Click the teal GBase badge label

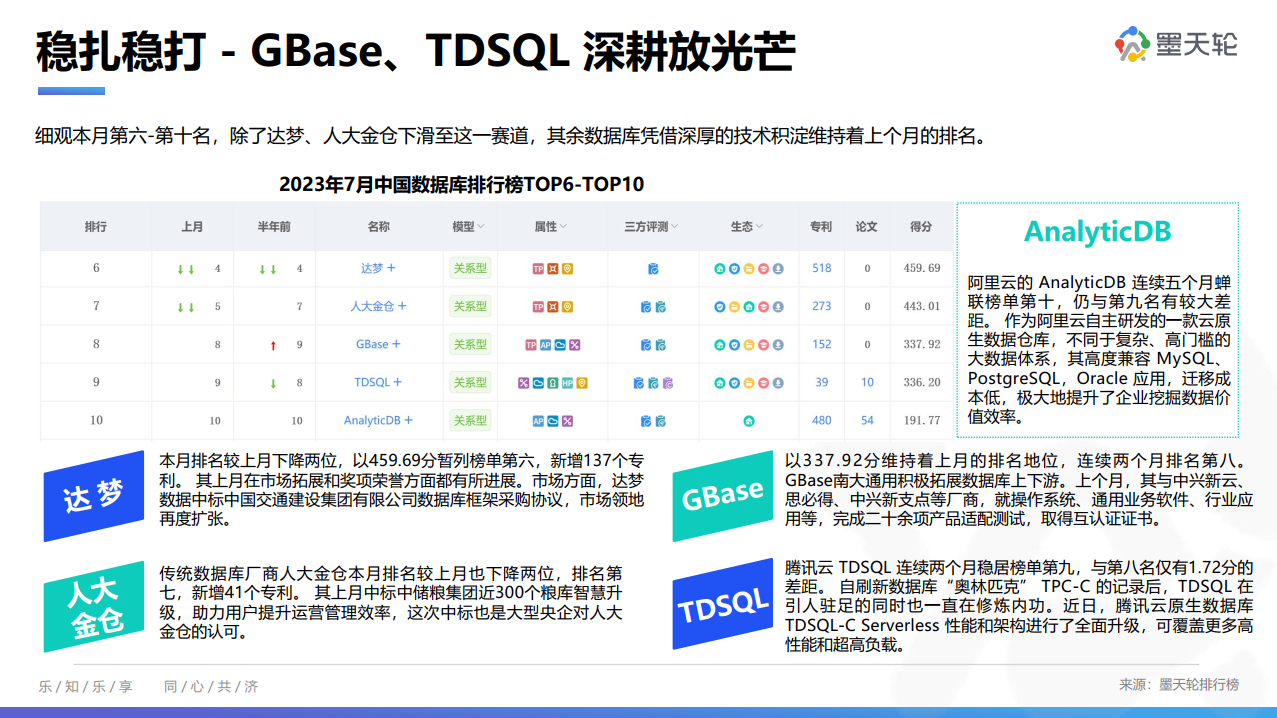click(x=723, y=494)
